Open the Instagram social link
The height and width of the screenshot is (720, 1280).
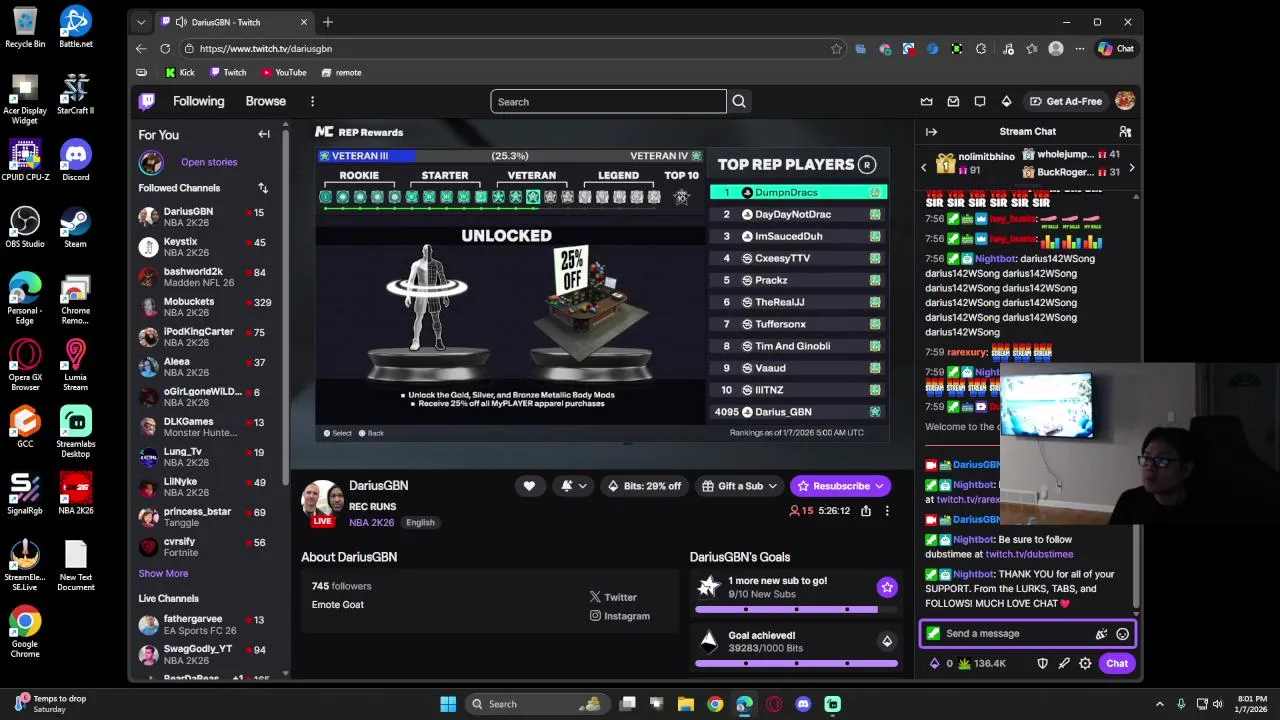[x=620, y=616]
